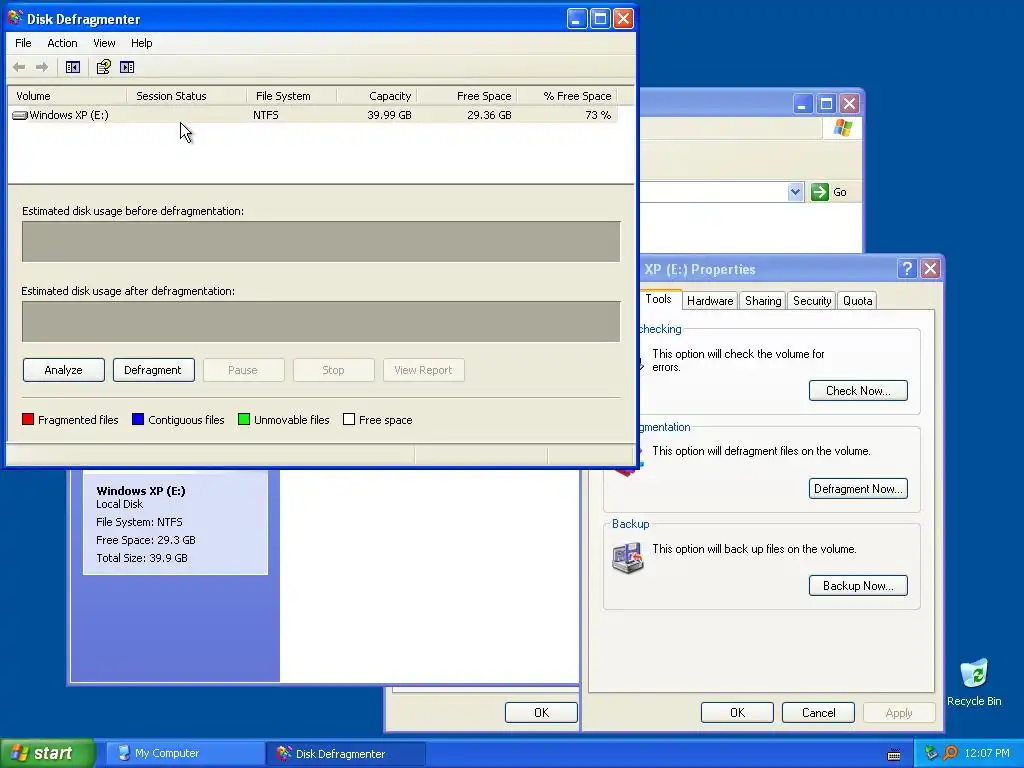This screenshot has height=768, width=1024.
Task: Click the taskbar clock 12:07 PM
Action: 987,754
